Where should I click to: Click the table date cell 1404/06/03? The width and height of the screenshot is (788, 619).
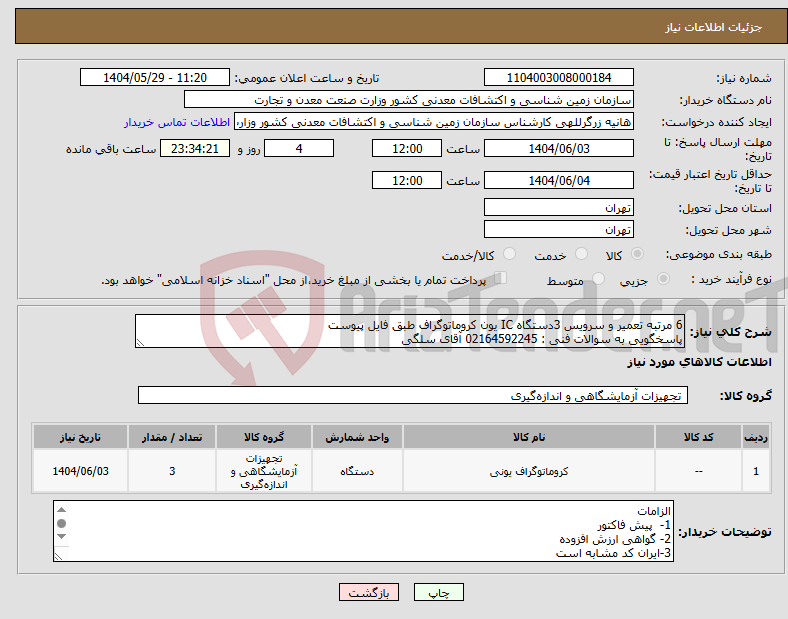80,471
